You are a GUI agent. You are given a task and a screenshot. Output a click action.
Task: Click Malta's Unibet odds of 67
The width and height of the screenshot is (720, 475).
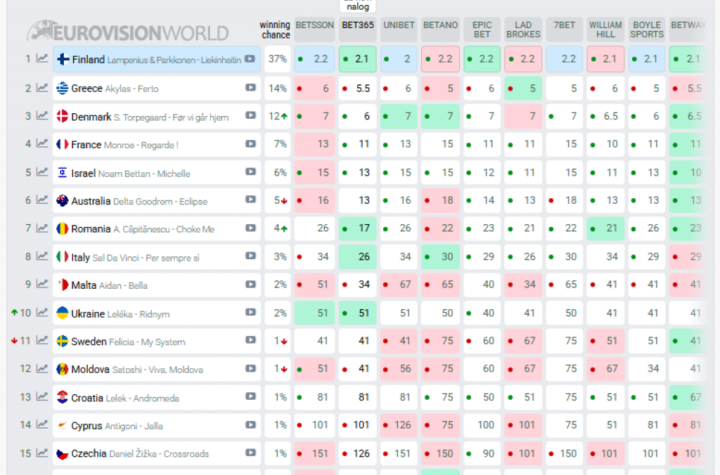(399, 284)
